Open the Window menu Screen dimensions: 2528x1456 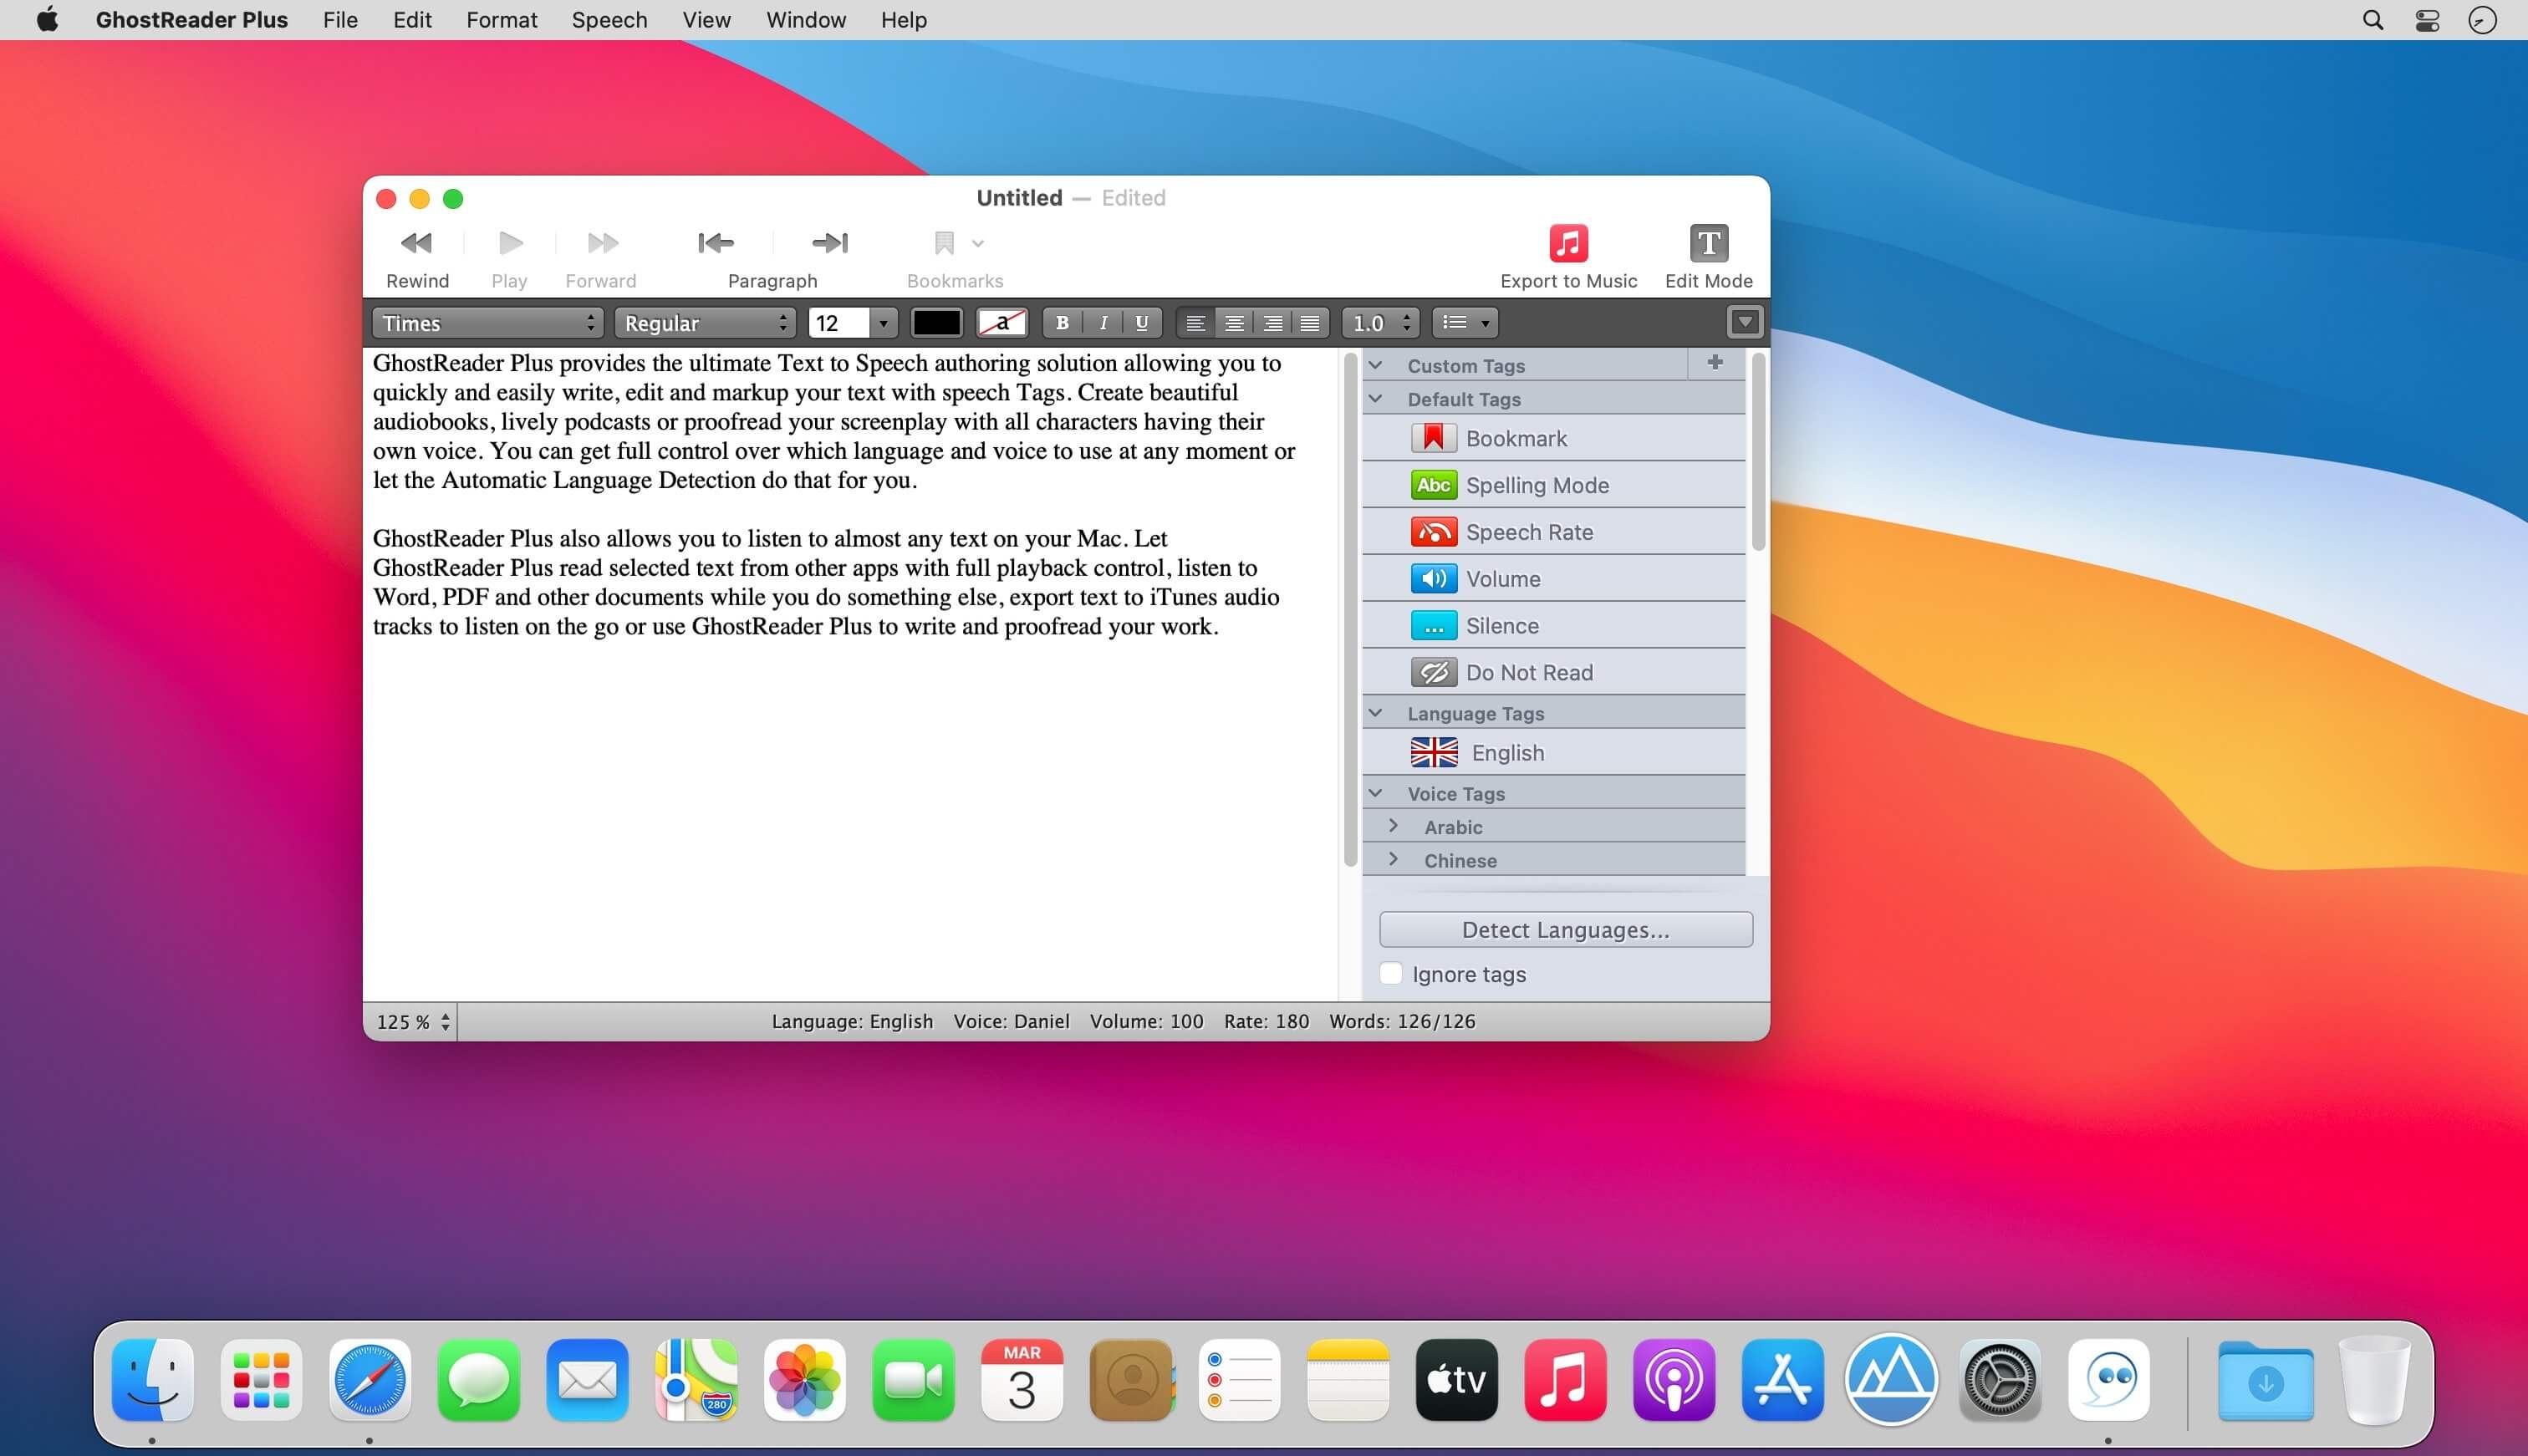[x=806, y=20]
